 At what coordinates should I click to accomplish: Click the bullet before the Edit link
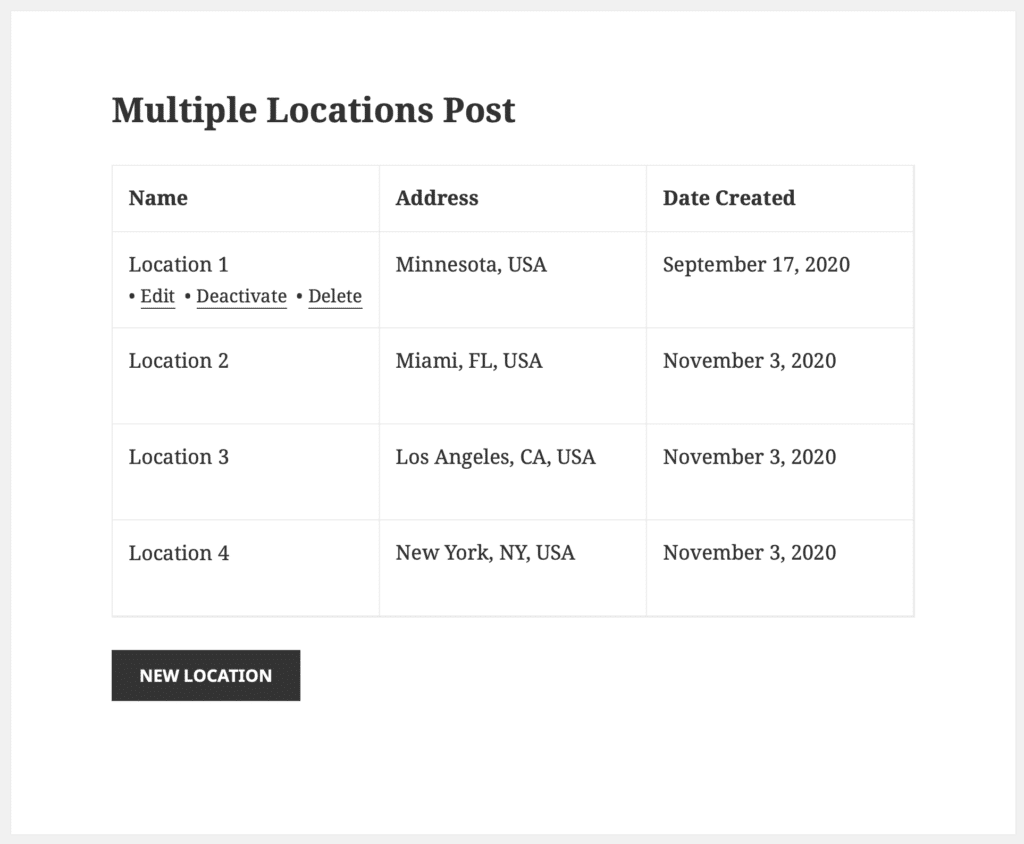pos(131,296)
